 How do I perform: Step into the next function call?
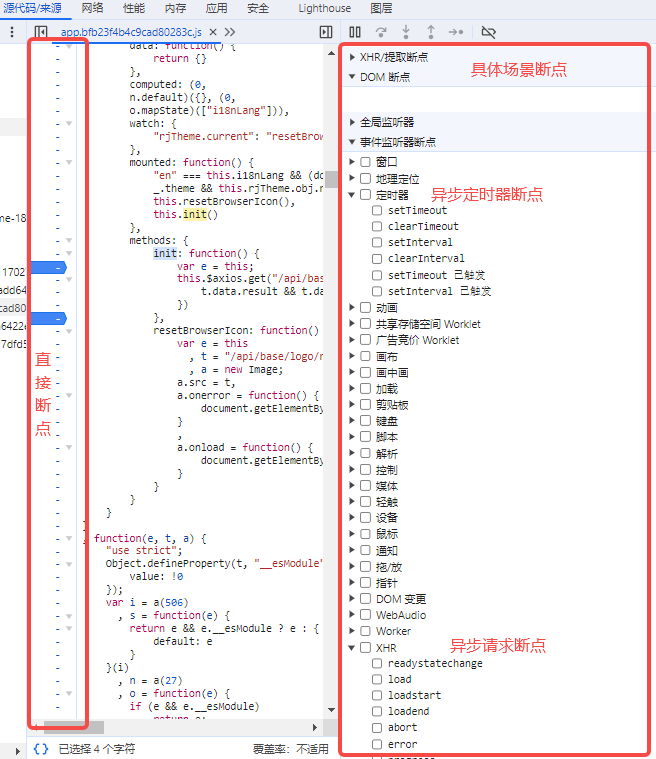[406, 32]
